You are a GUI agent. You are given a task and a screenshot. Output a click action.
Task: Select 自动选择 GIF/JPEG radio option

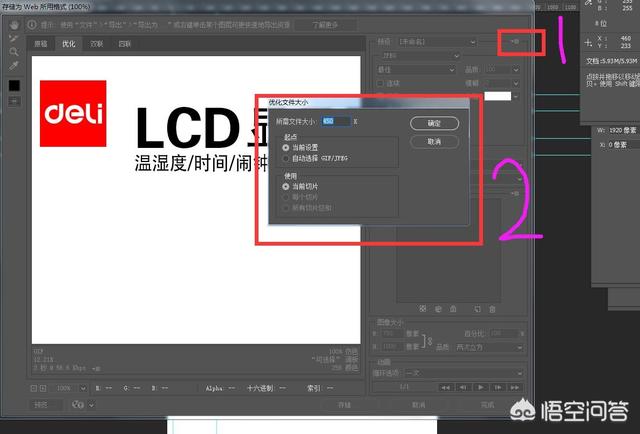(x=287, y=158)
